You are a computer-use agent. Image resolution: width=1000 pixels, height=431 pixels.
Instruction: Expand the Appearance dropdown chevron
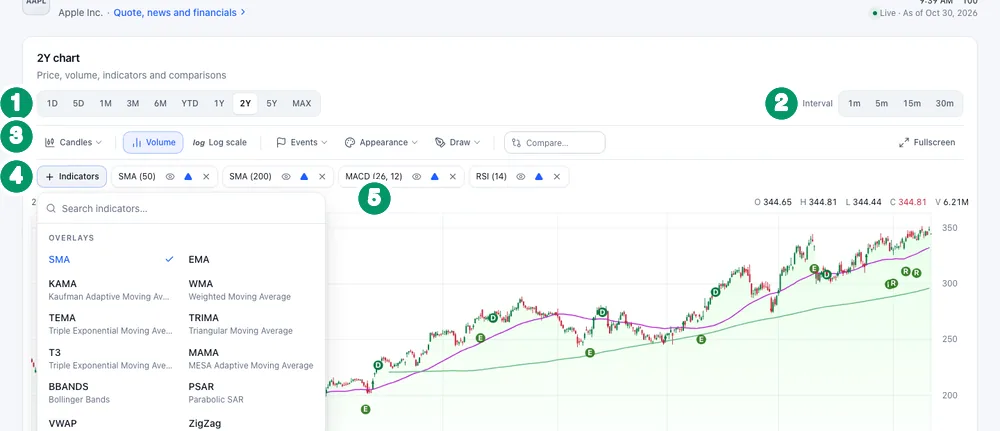(415, 143)
